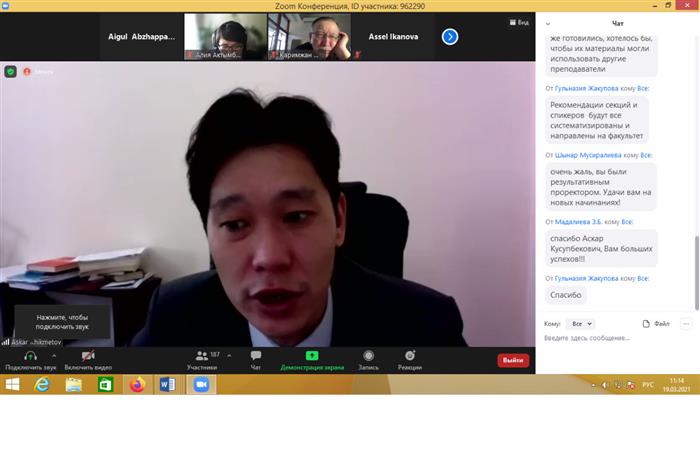
Task: Open the Реакции reactions icon
Action: point(410,356)
